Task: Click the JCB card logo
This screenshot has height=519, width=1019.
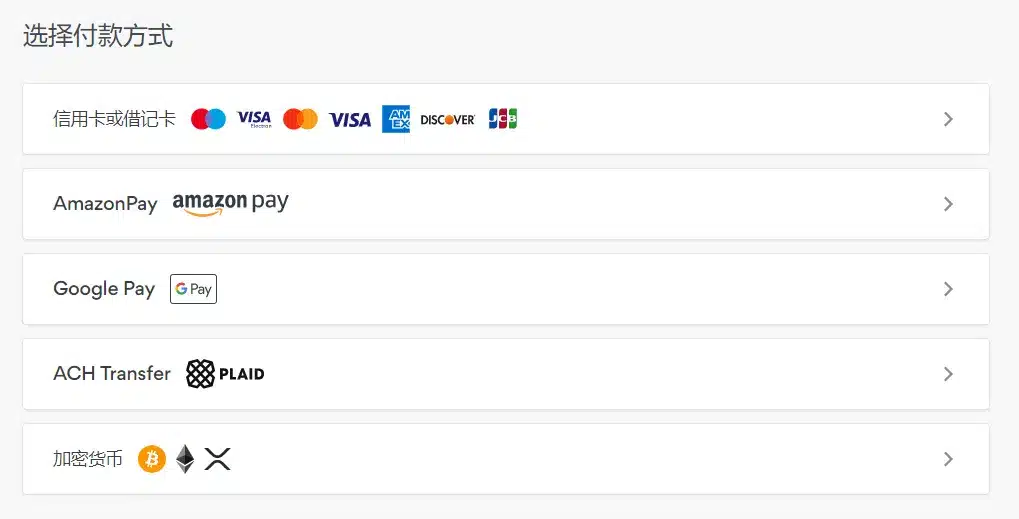Action: [x=503, y=118]
